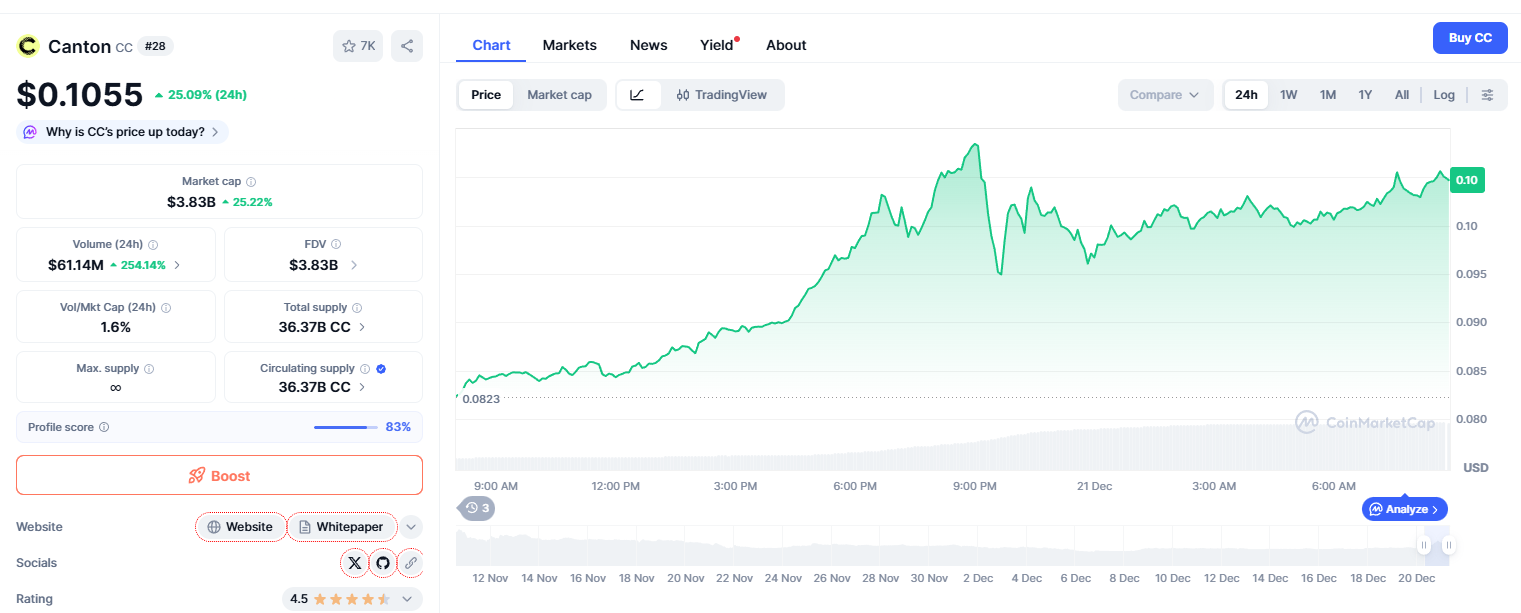Open chart settings sliders icon
The height and width of the screenshot is (613, 1521).
click(x=1487, y=95)
